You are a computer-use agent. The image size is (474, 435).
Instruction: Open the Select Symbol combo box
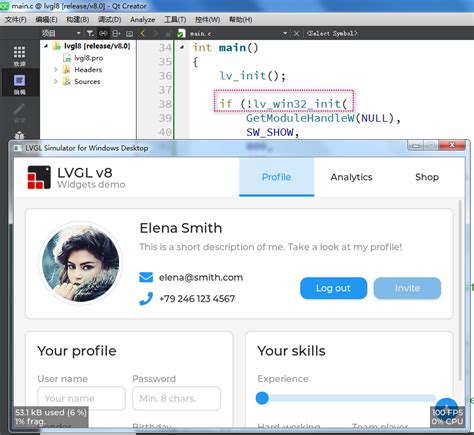pos(332,33)
